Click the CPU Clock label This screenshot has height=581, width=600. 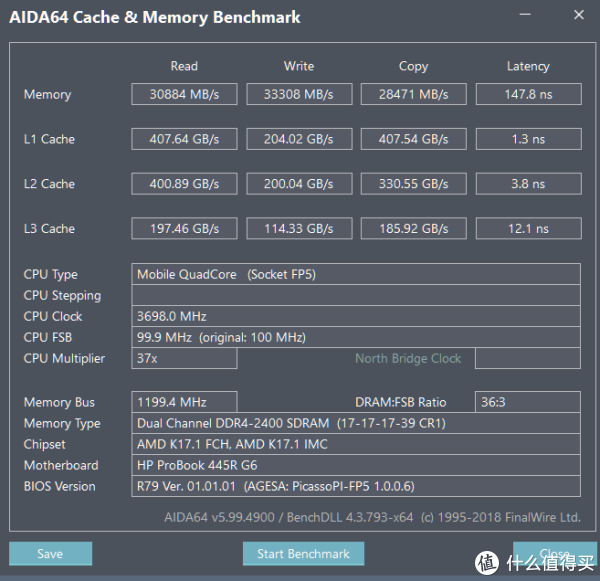pyautogui.click(x=53, y=316)
